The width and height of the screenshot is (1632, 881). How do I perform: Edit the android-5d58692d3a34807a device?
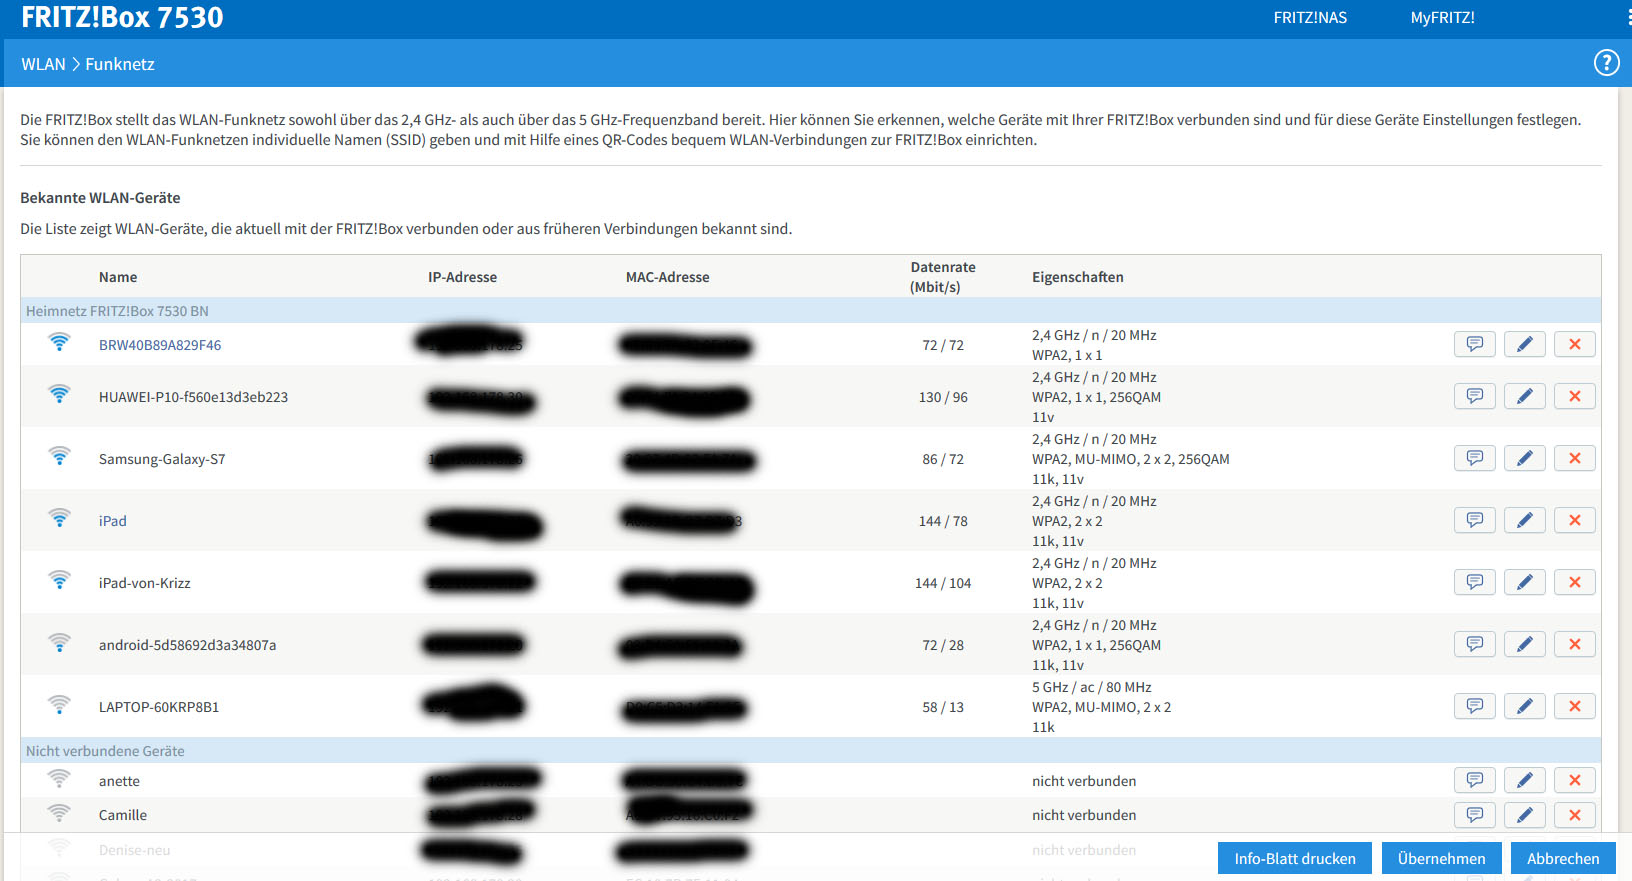coord(1525,644)
